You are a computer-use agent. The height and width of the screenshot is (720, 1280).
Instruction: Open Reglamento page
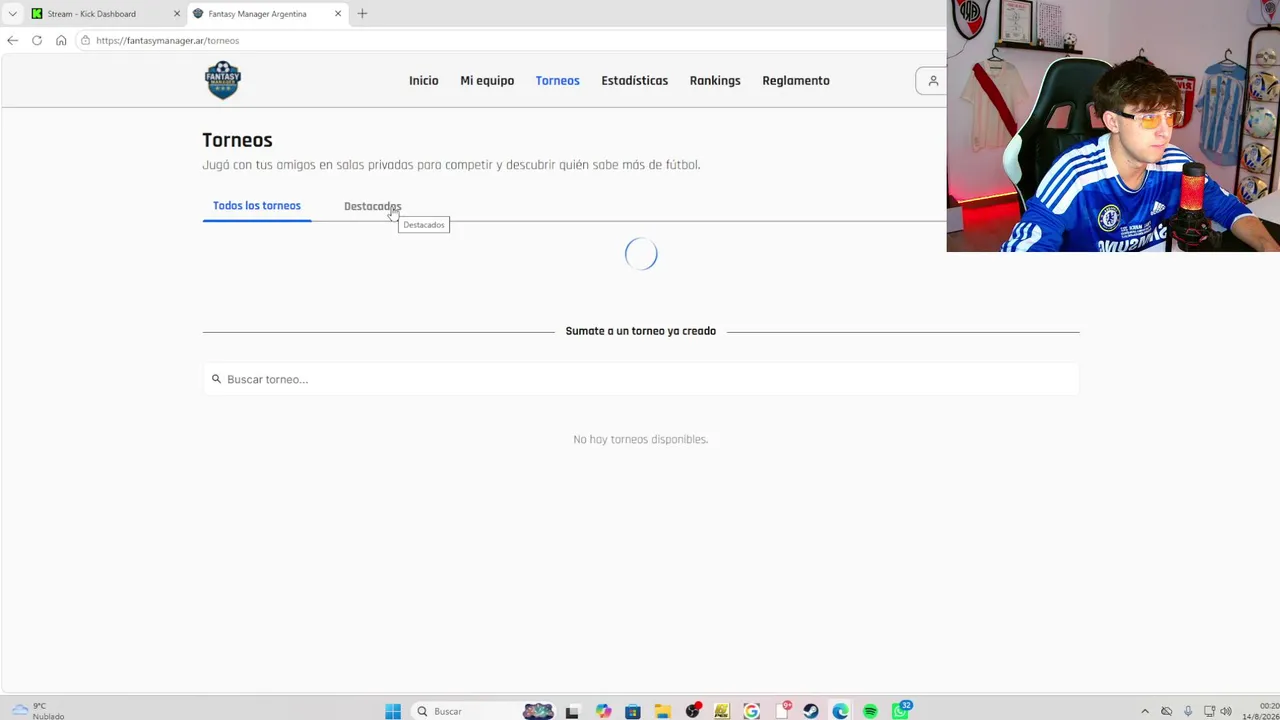click(796, 81)
